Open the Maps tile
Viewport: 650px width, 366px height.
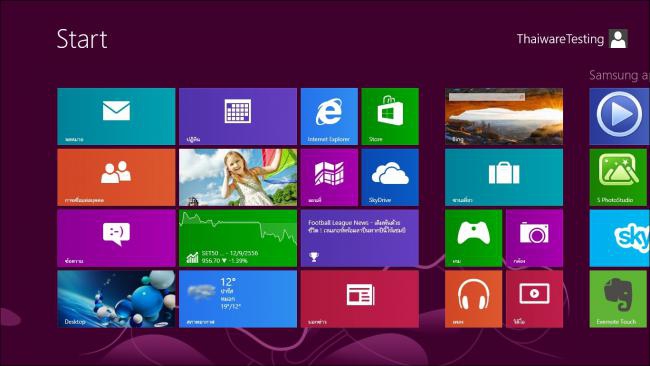(x=329, y=177)
